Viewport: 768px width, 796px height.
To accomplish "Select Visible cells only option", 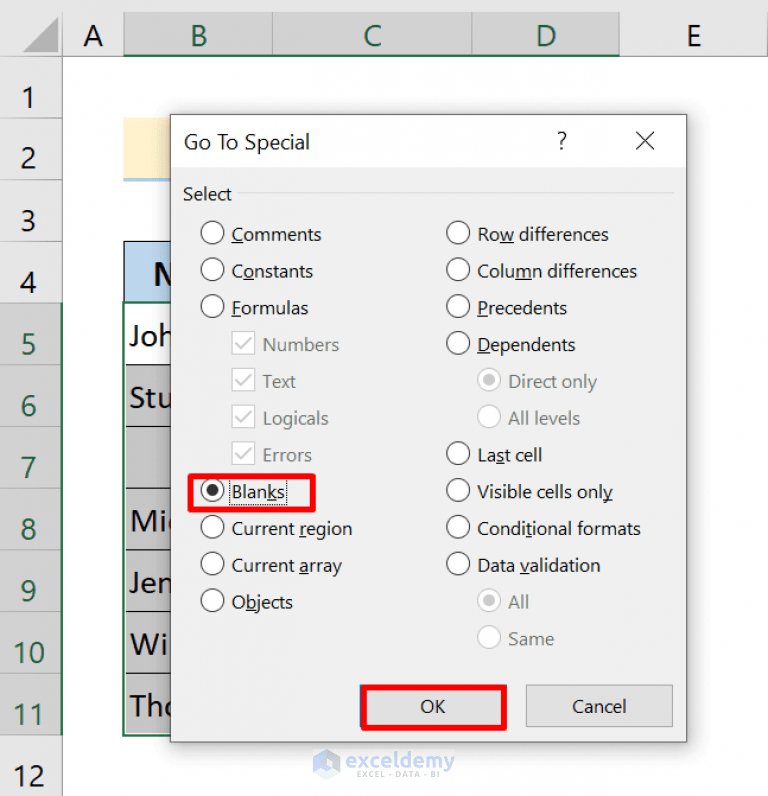I will click(529, 491).
